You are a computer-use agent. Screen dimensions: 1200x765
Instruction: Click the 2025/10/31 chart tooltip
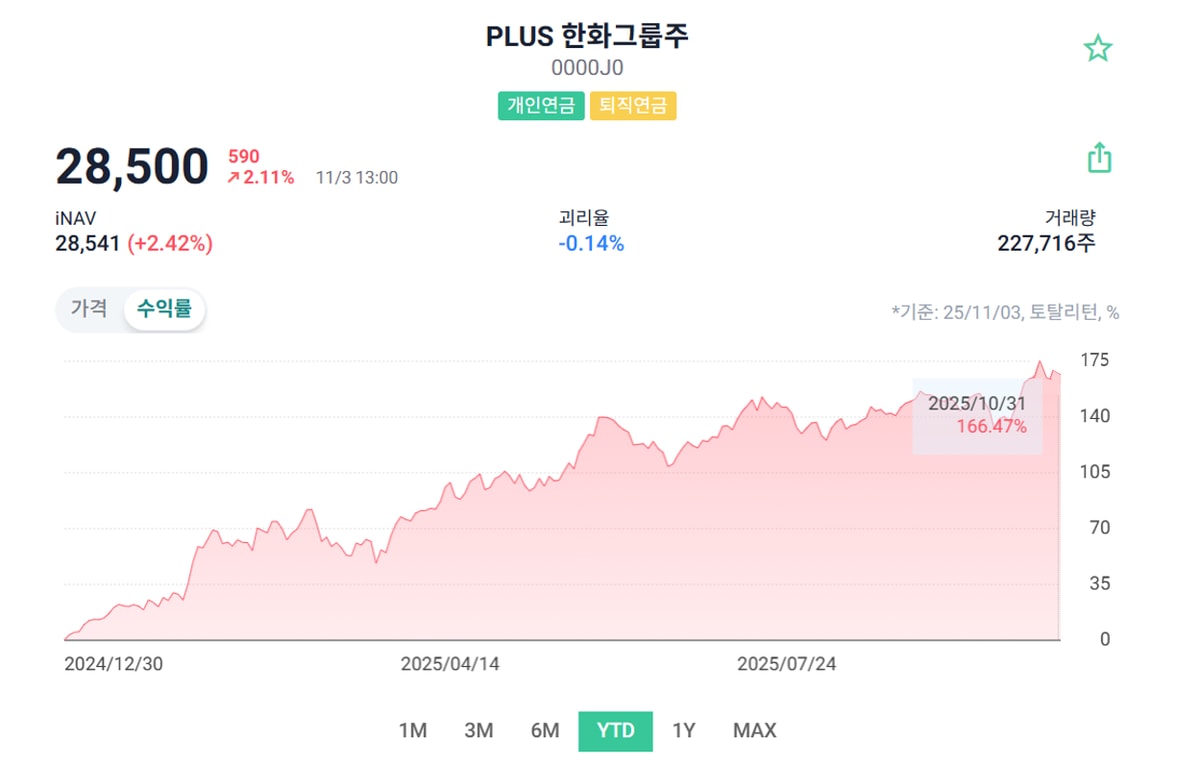pos(977,415)
